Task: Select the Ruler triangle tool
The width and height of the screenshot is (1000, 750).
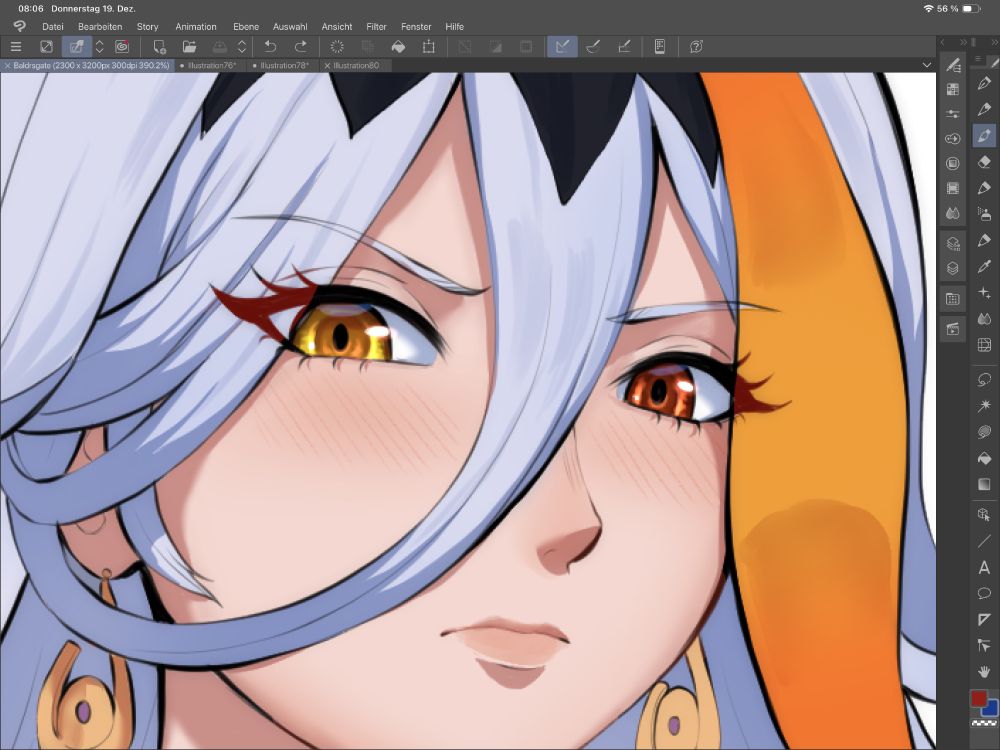Action: pyautogui.click(x=984, y=619)
